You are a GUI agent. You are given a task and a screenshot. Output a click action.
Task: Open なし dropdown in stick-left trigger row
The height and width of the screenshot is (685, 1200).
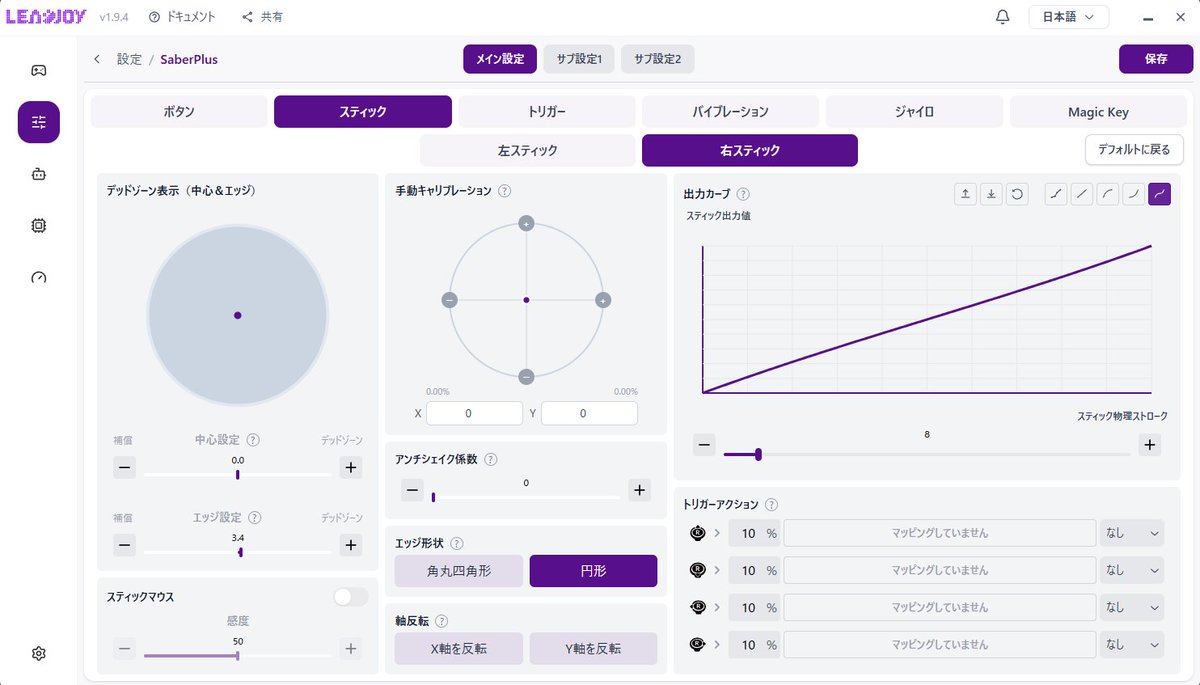pos(1132,607)
